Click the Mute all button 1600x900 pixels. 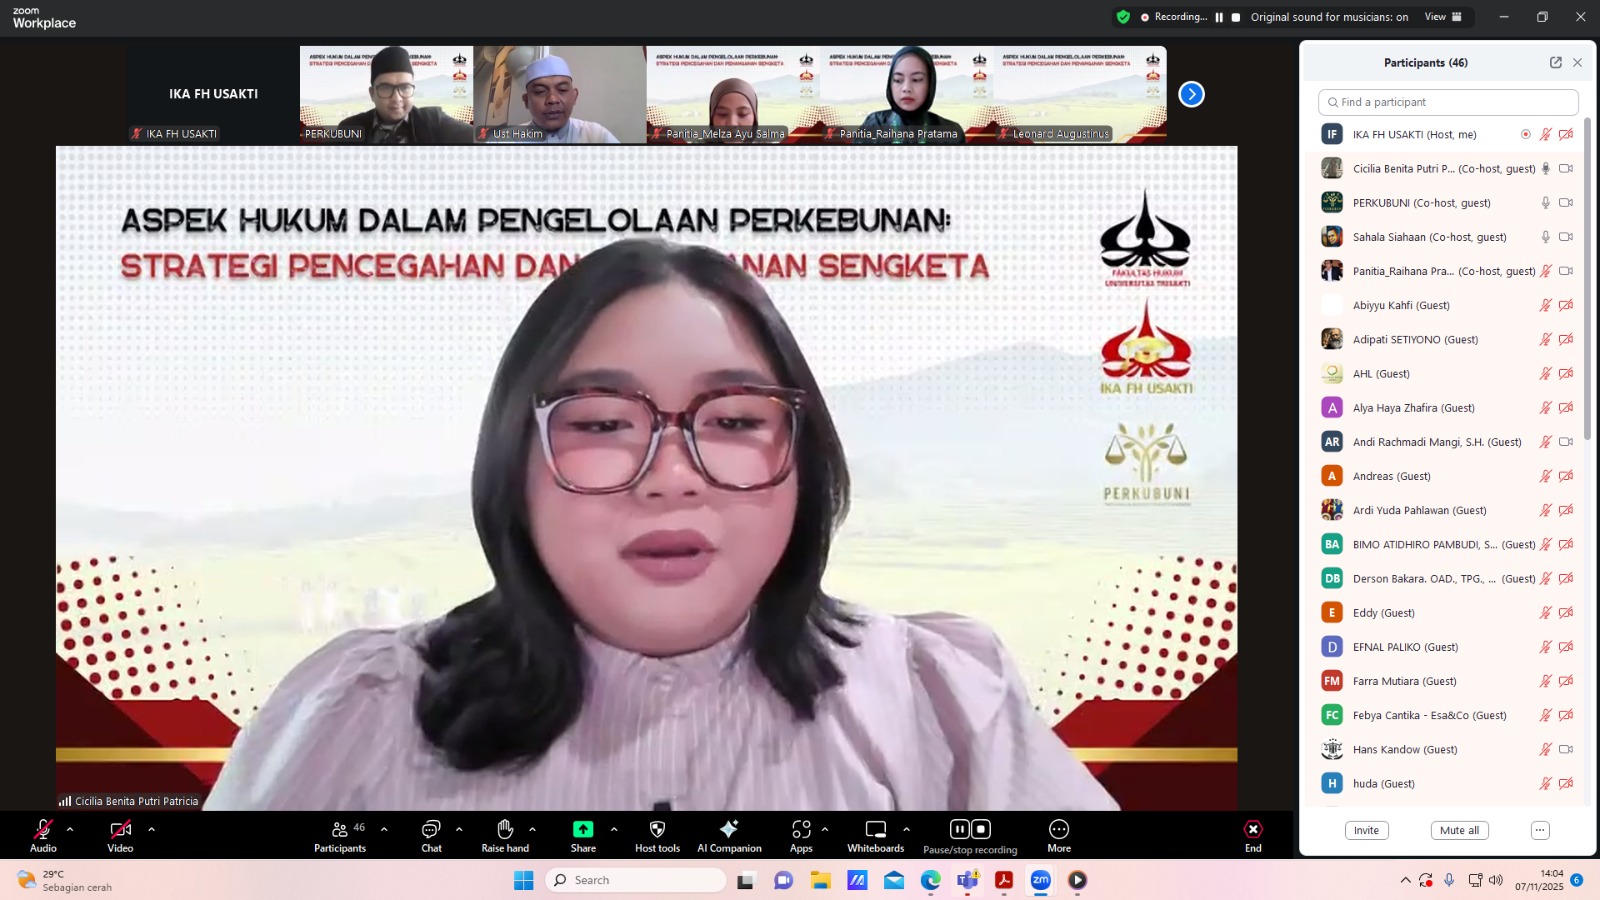[x=1459, y=830]
